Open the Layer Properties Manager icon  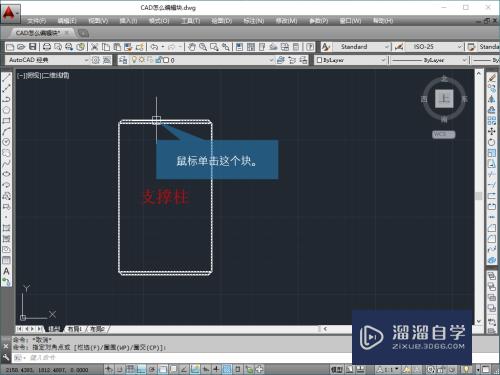tap(123, 60)
